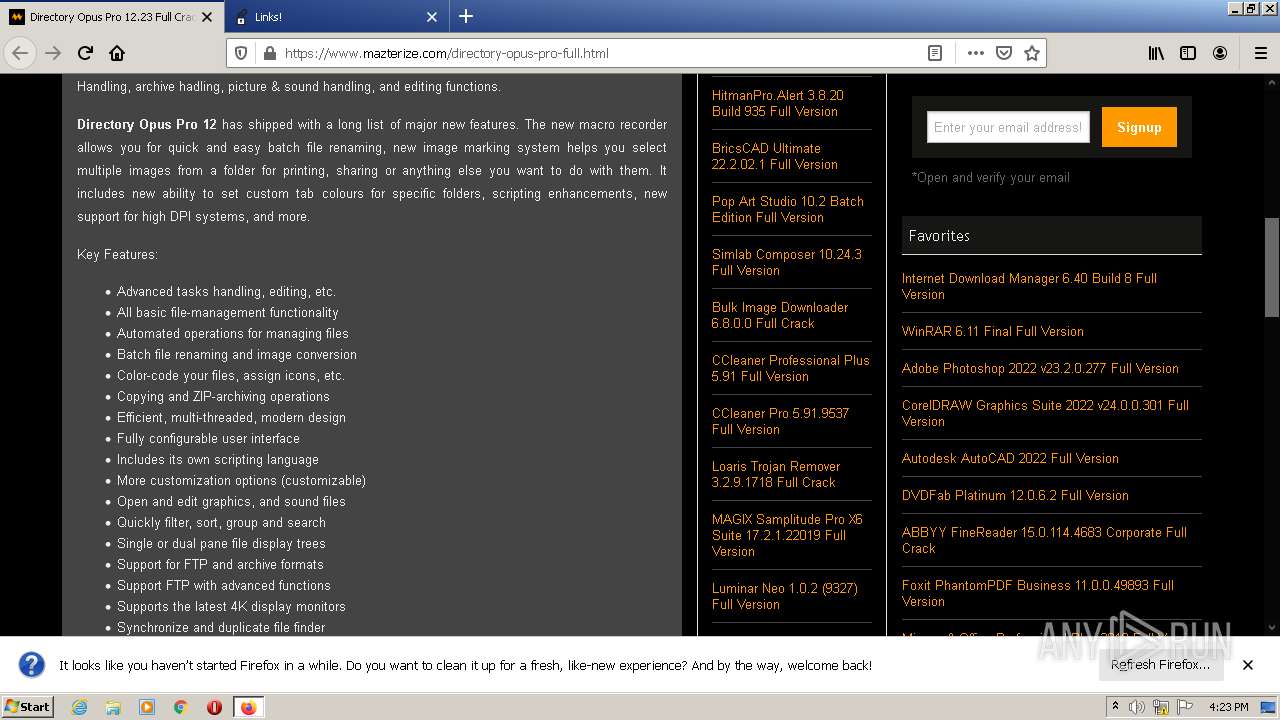The image size is (1280, 720).
Task: Open BricsCAD Ultimate 22.2.02.1 link
Action: 775,156
